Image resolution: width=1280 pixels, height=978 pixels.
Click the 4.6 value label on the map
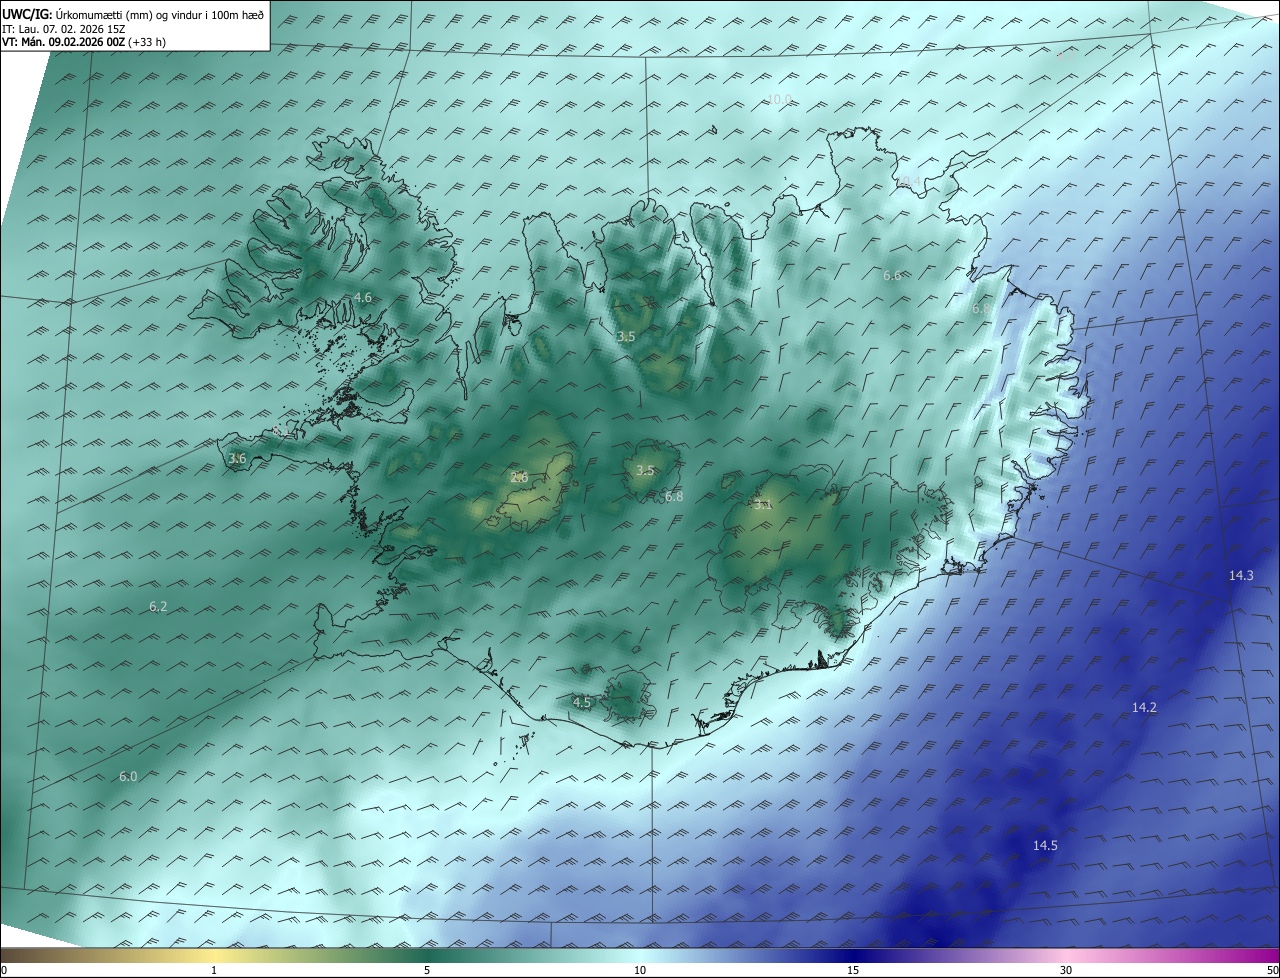(363, 298)
